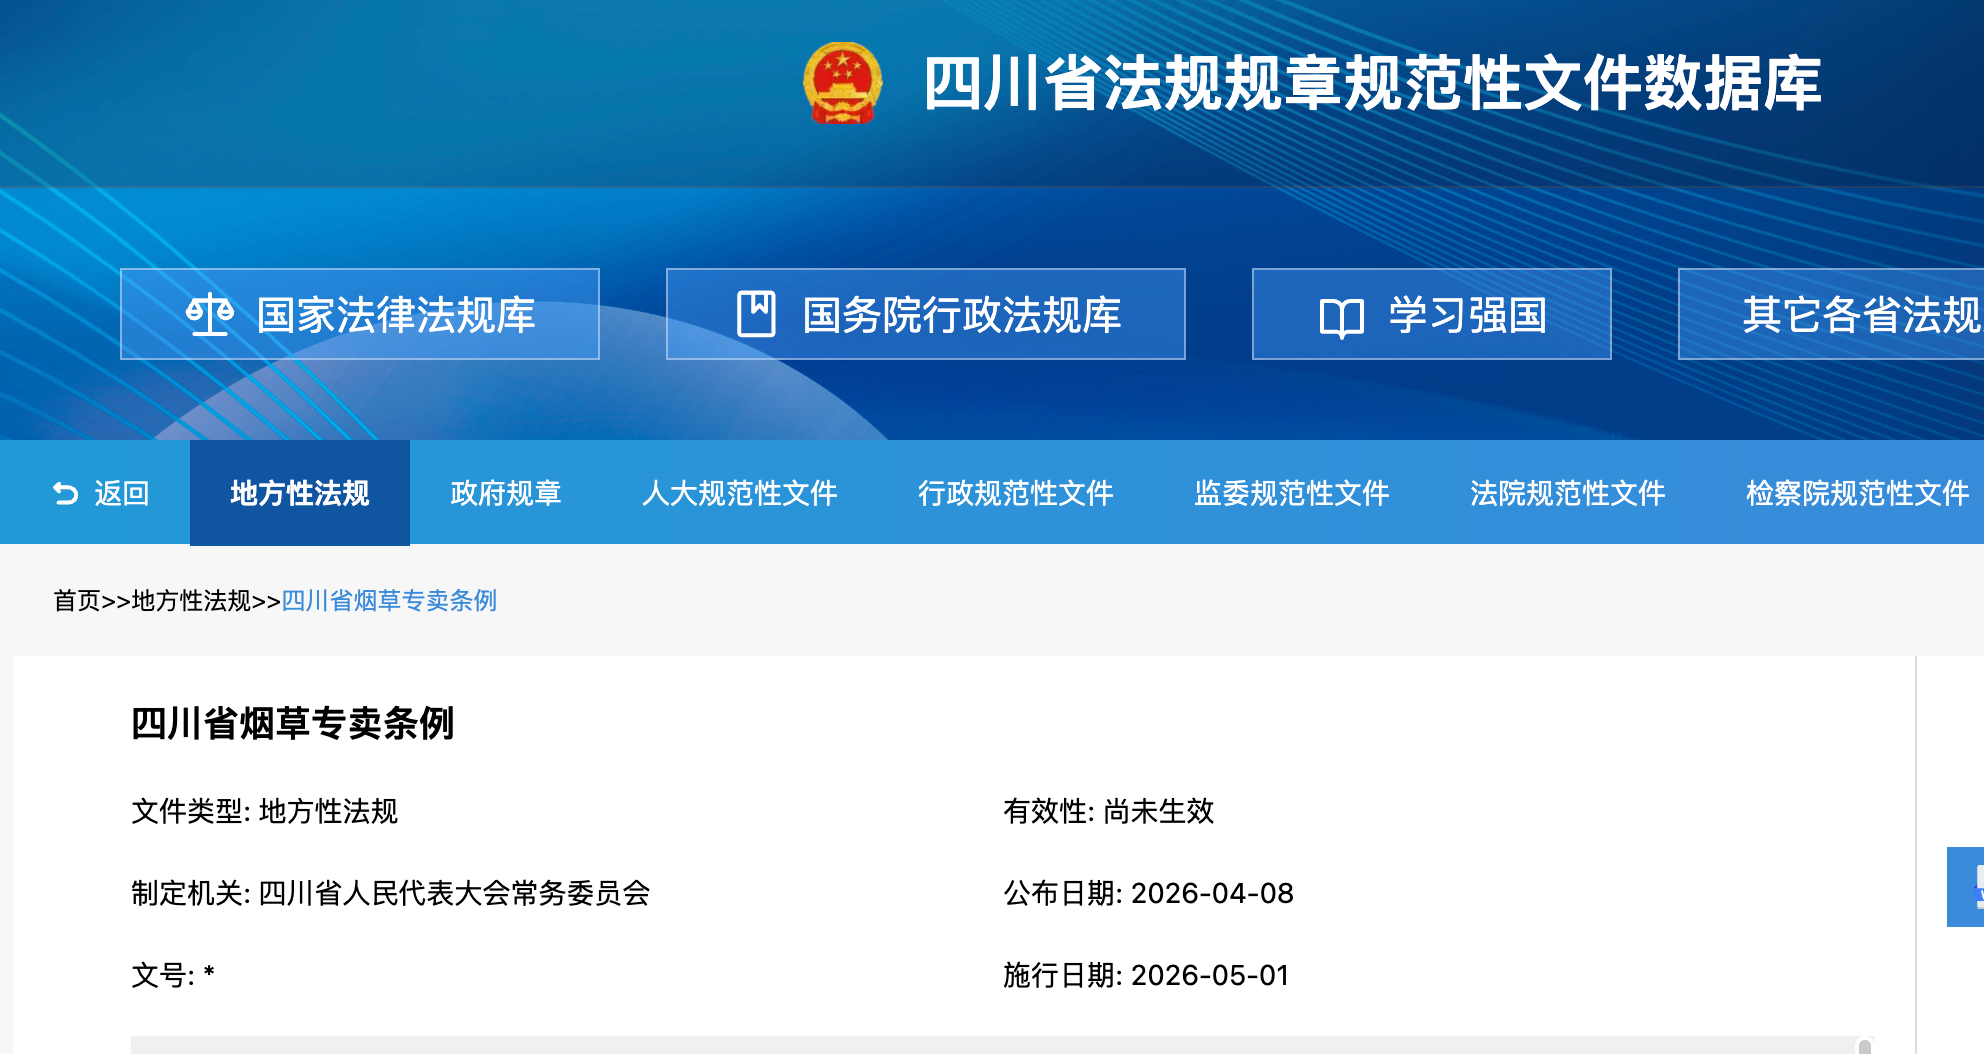
Task: Click the bold 四川省烟草专卖条例 document heading
Action: [292, 723]
